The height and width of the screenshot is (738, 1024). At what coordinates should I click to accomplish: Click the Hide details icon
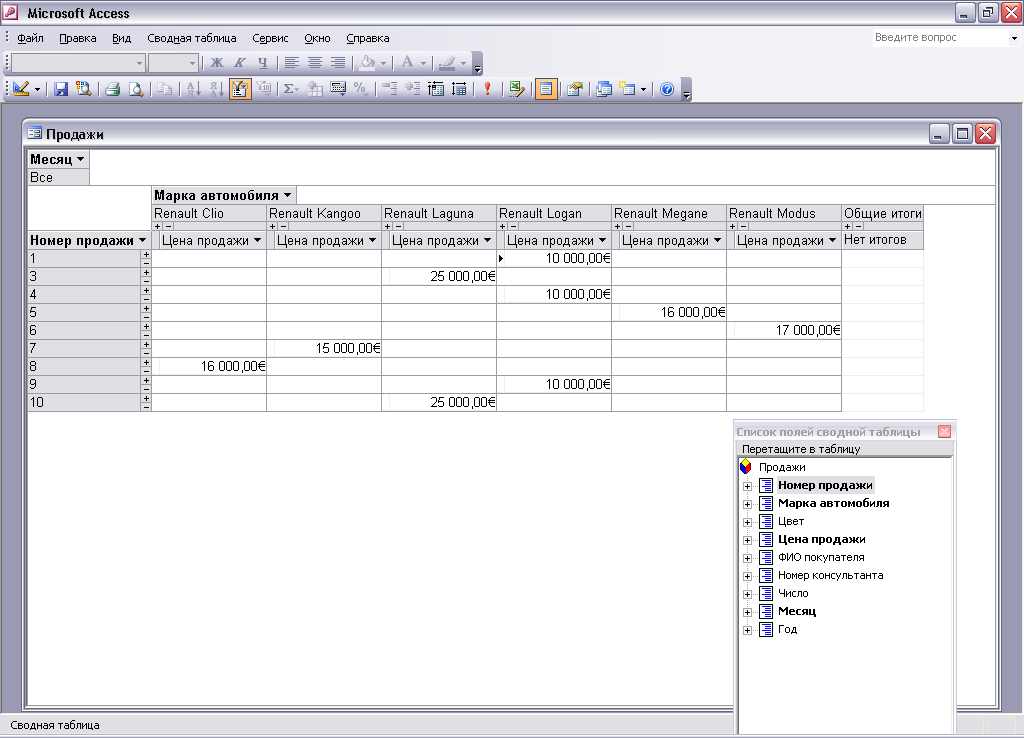coord(436,89)
